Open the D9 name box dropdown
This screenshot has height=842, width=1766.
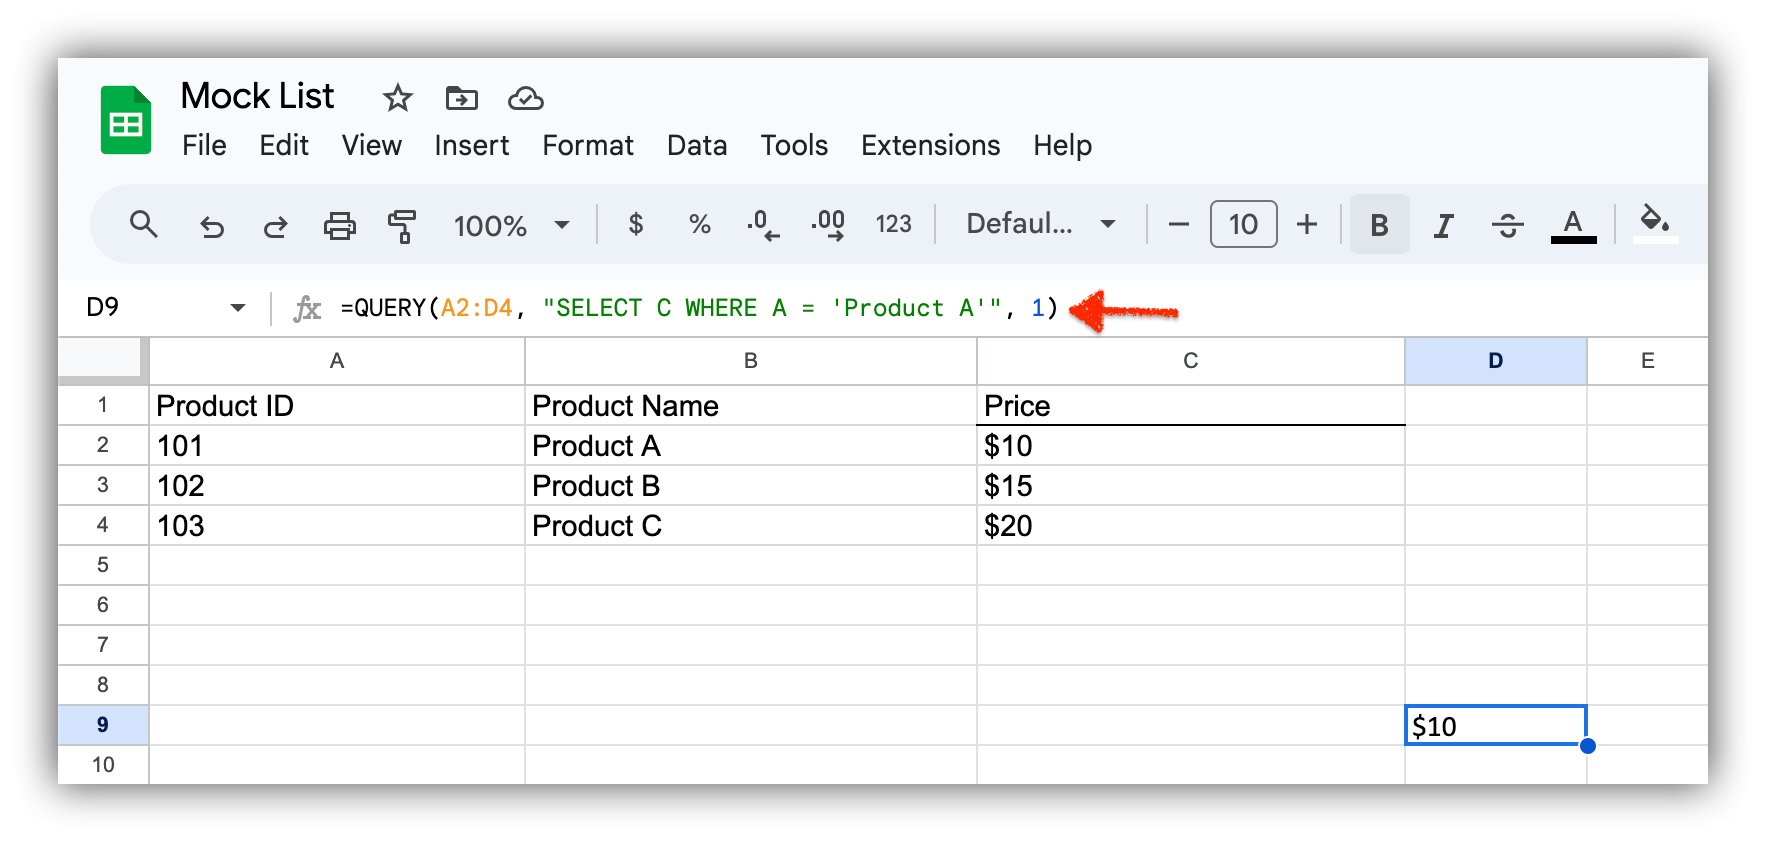pos(238,308)
